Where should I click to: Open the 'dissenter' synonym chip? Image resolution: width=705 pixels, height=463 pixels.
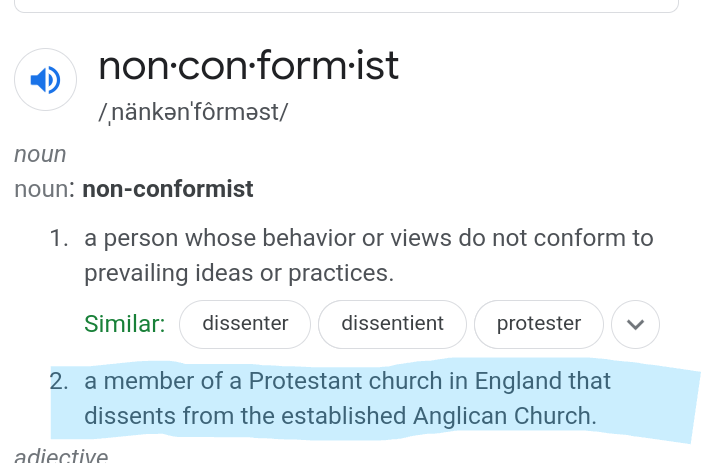[x=245, y=324]
